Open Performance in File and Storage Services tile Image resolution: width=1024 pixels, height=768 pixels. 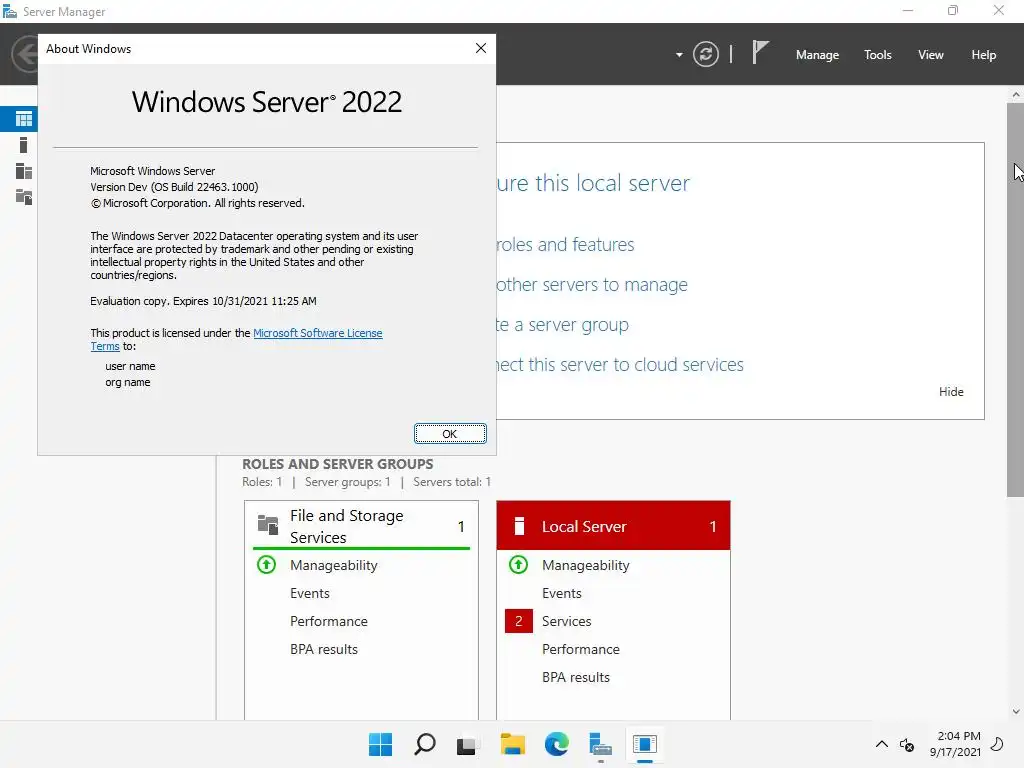[x=328, y=621]
